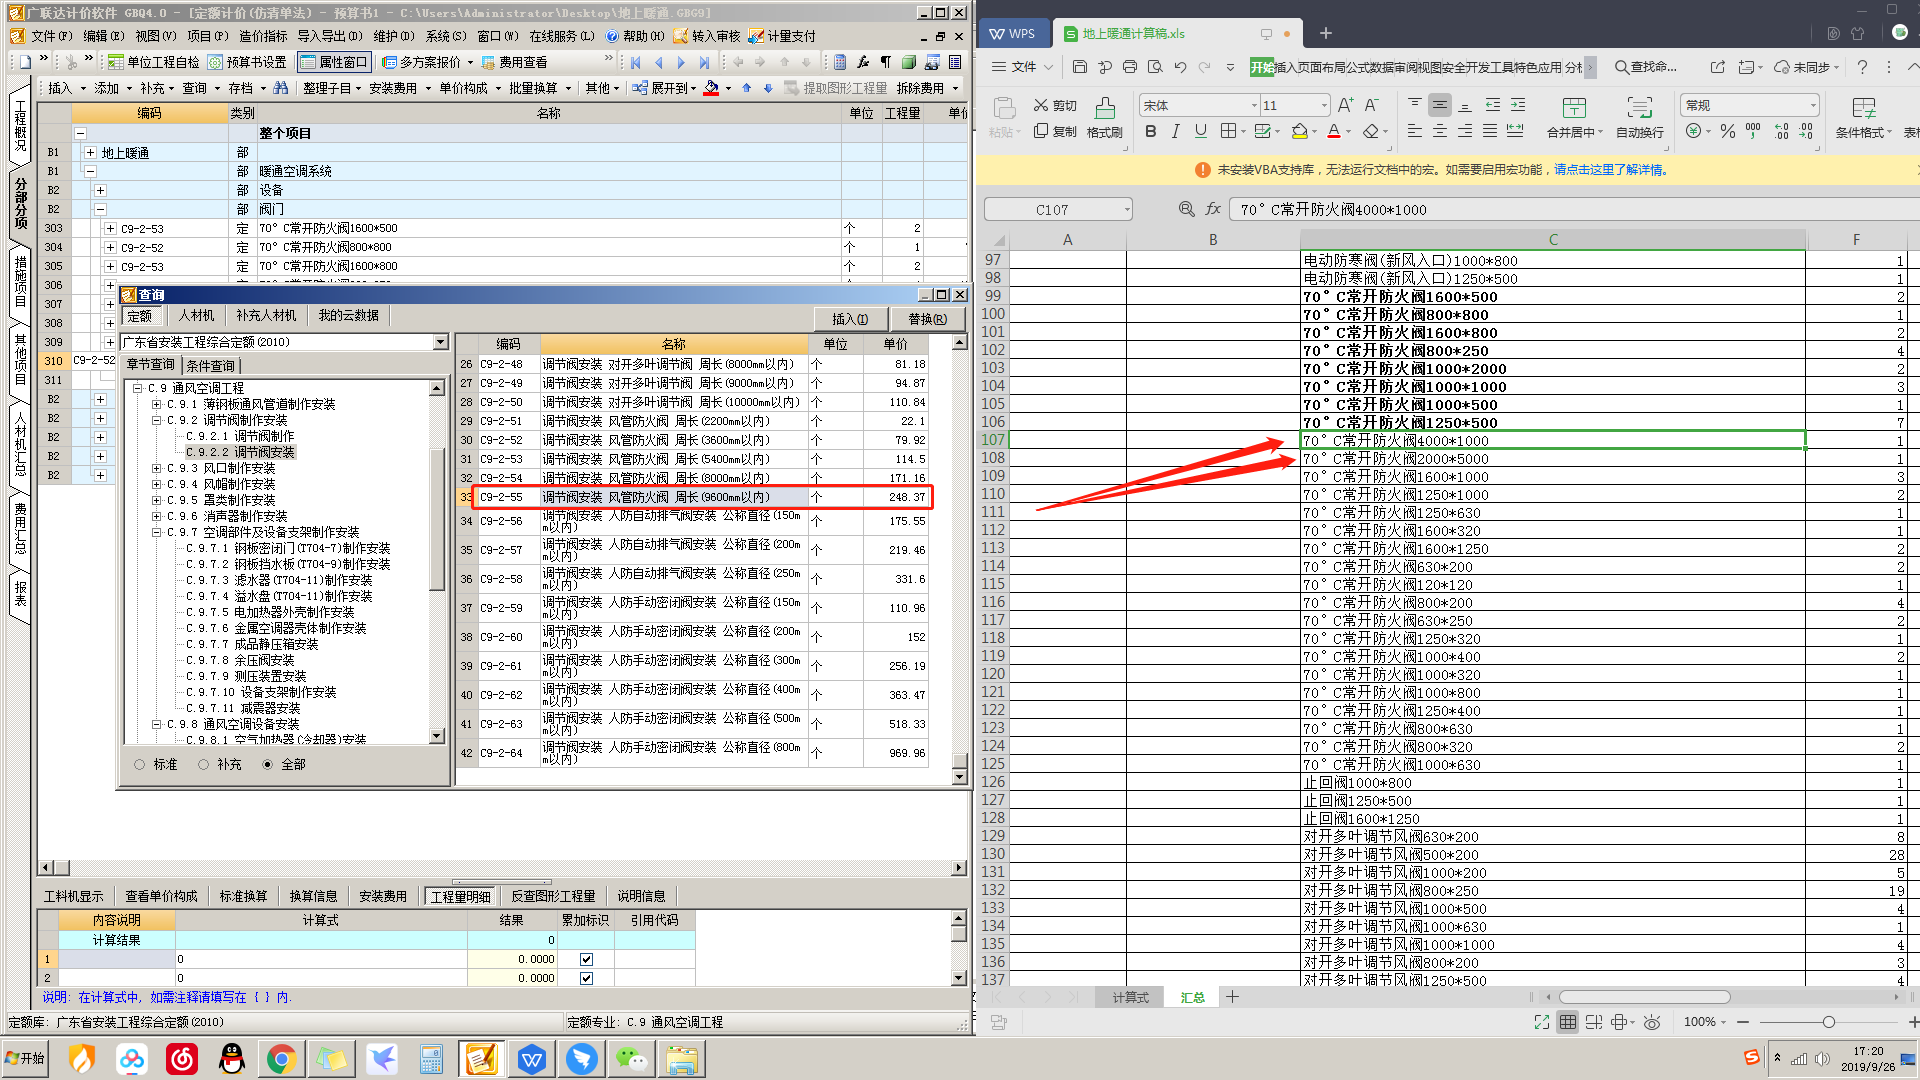The image size is (1920, 1080).
Task: Expand C.9.1 薄钢板通风管道制作安装 node
Action: pos(156,404)
